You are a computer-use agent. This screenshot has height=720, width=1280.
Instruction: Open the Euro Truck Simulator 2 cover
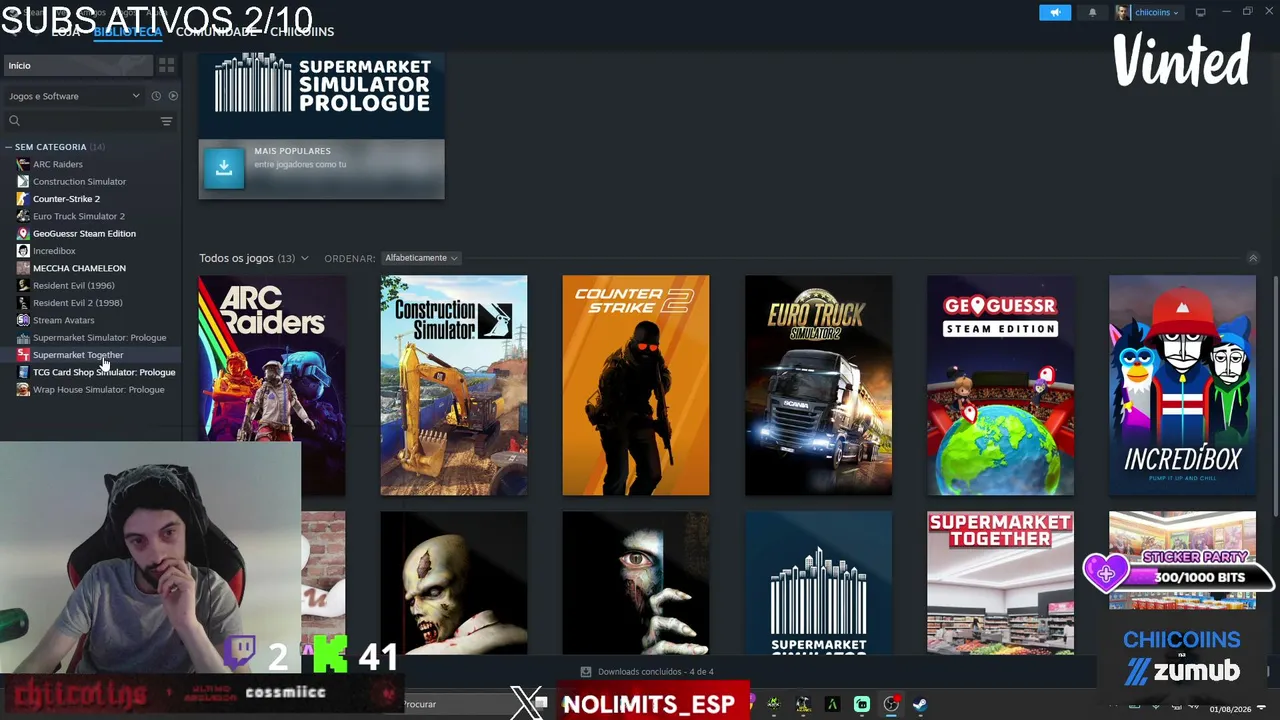[x=818, y=385]
